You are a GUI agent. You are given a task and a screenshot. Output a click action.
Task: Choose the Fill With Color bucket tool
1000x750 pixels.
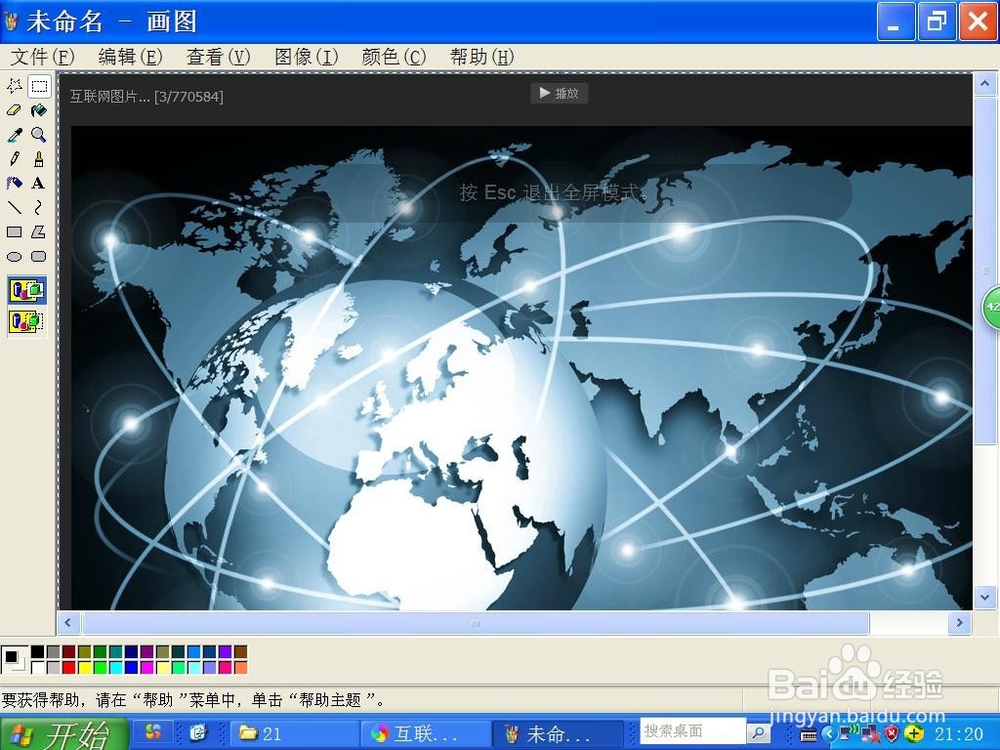39,110
